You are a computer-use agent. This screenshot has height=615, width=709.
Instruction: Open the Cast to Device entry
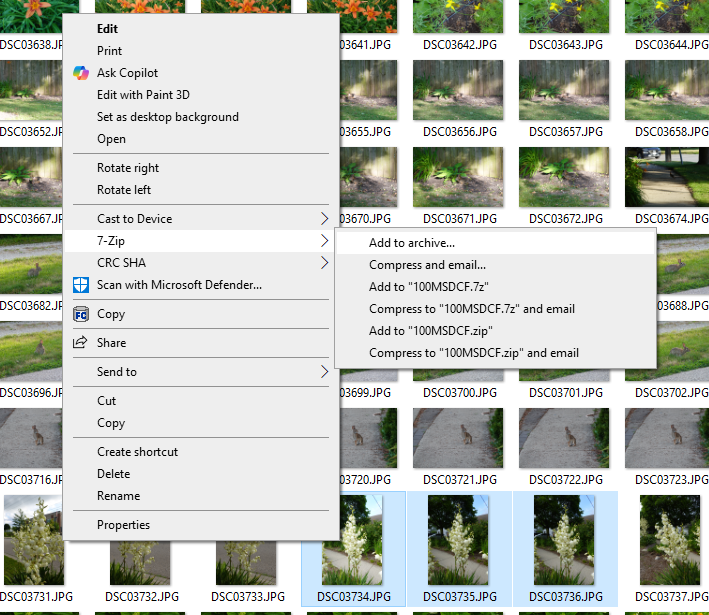click(x=201, y=219)
